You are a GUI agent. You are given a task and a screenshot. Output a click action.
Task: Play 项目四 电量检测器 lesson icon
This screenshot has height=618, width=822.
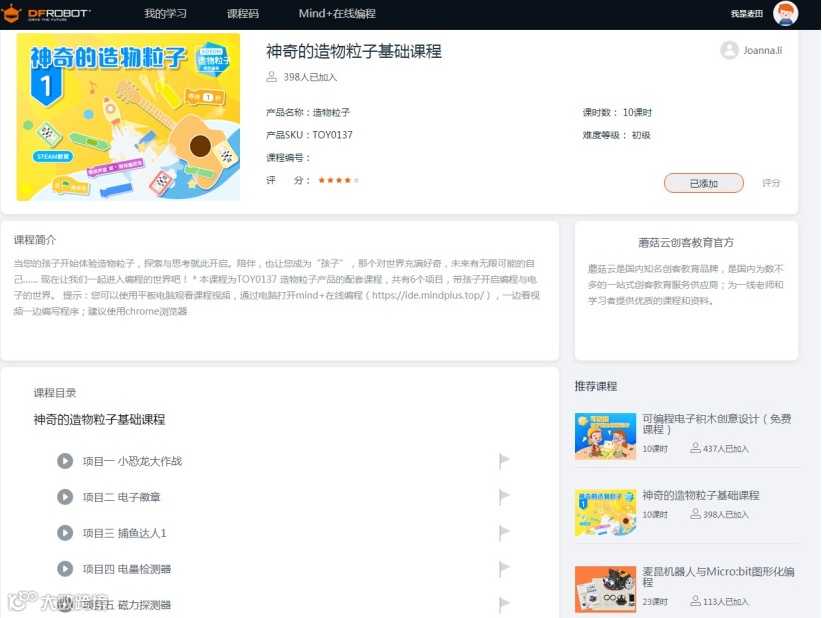click(x=65, y=568)
